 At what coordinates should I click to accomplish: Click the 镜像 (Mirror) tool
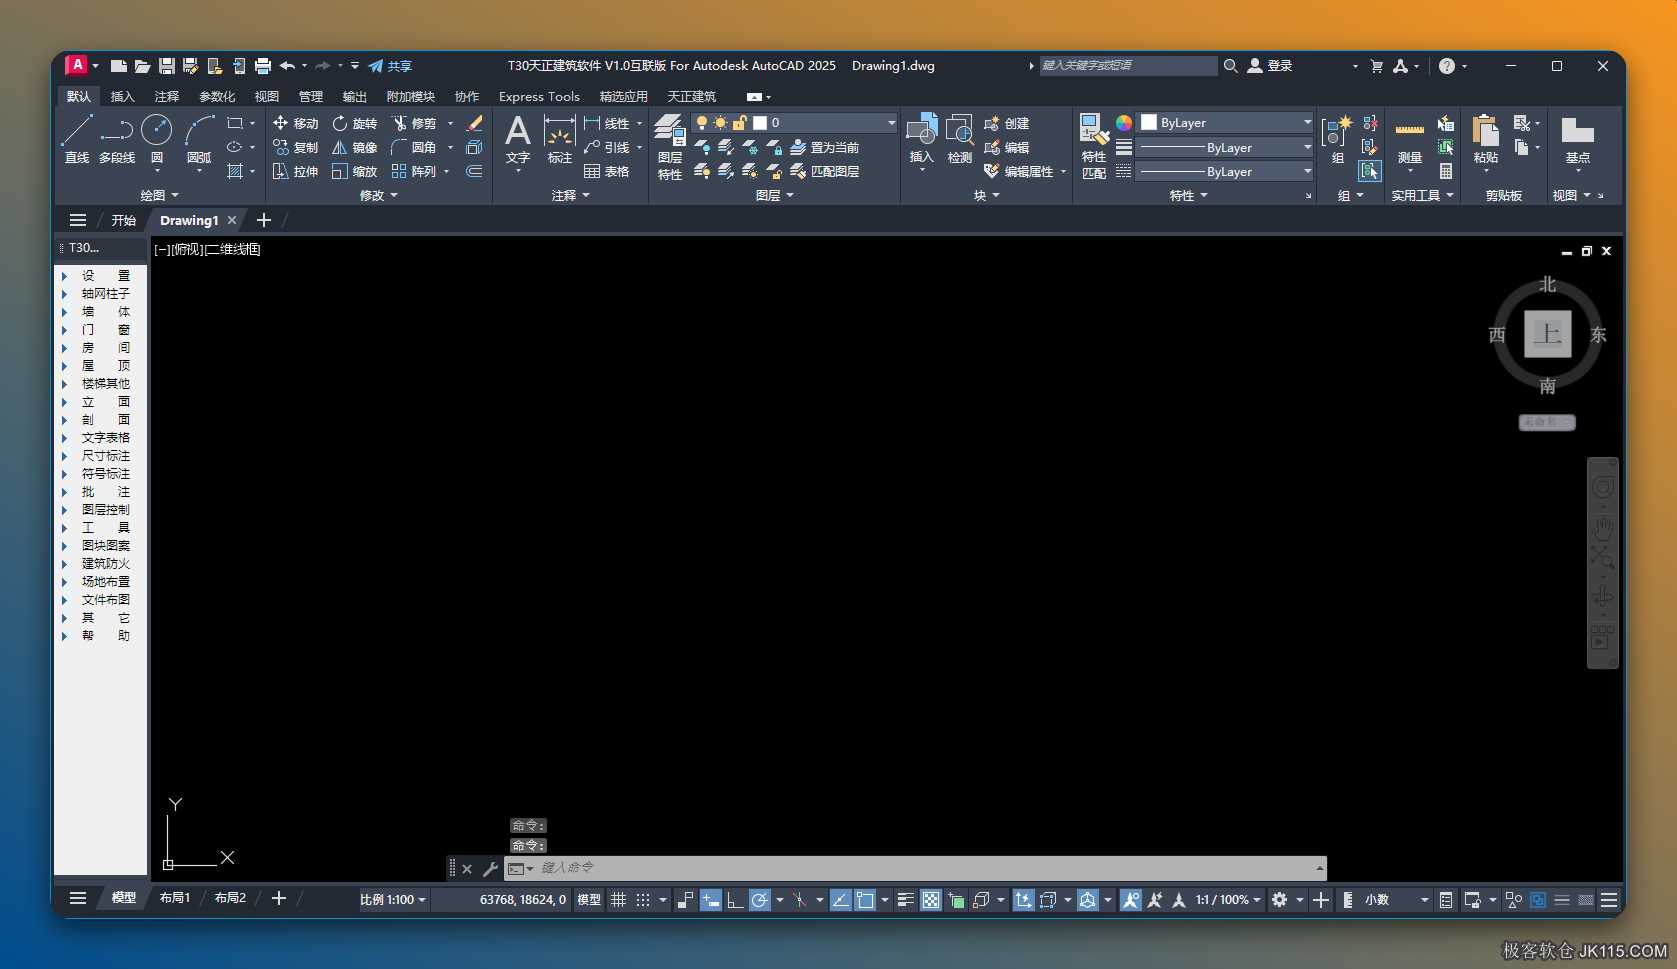[x=354, y=147]
